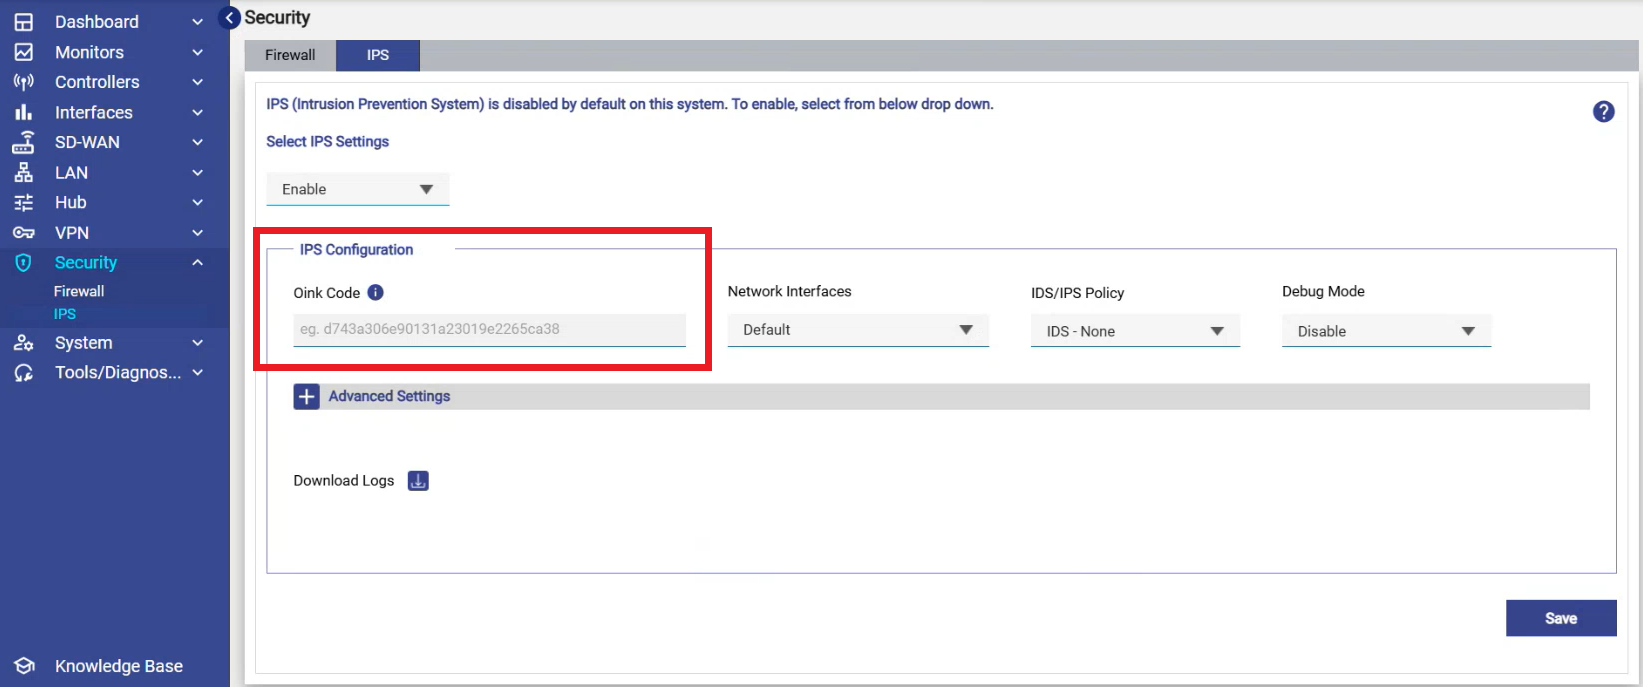Click the Oink Code info icon
Screen dimensions: 1643x687
[x=375, y=292]
